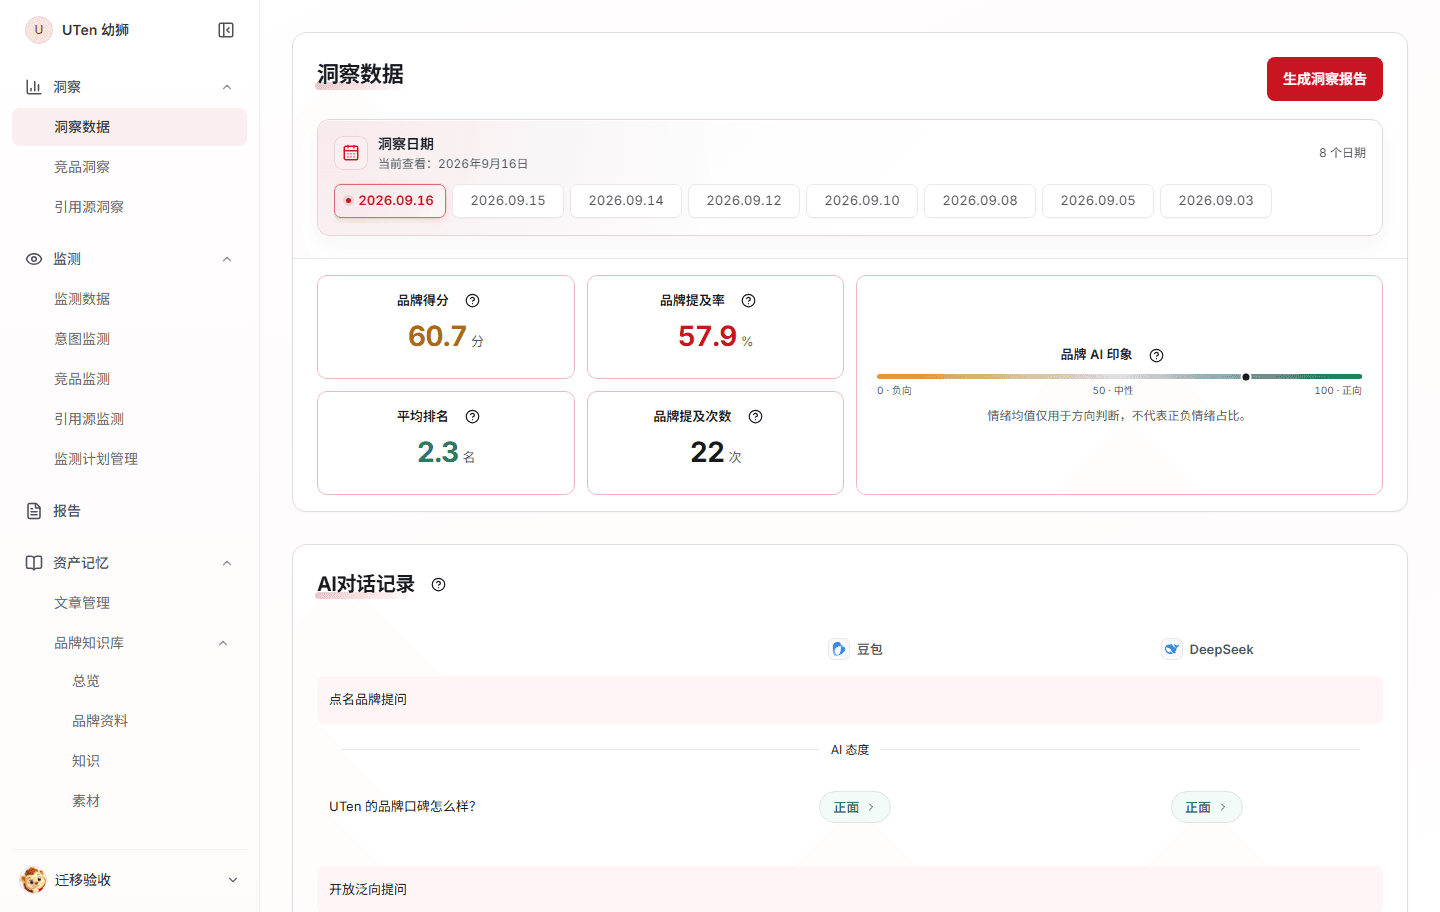The height and width of the screenshot is (912, 1440).
Task: Select the currently active 2026.09.16 date
Action: click(390, 201)
